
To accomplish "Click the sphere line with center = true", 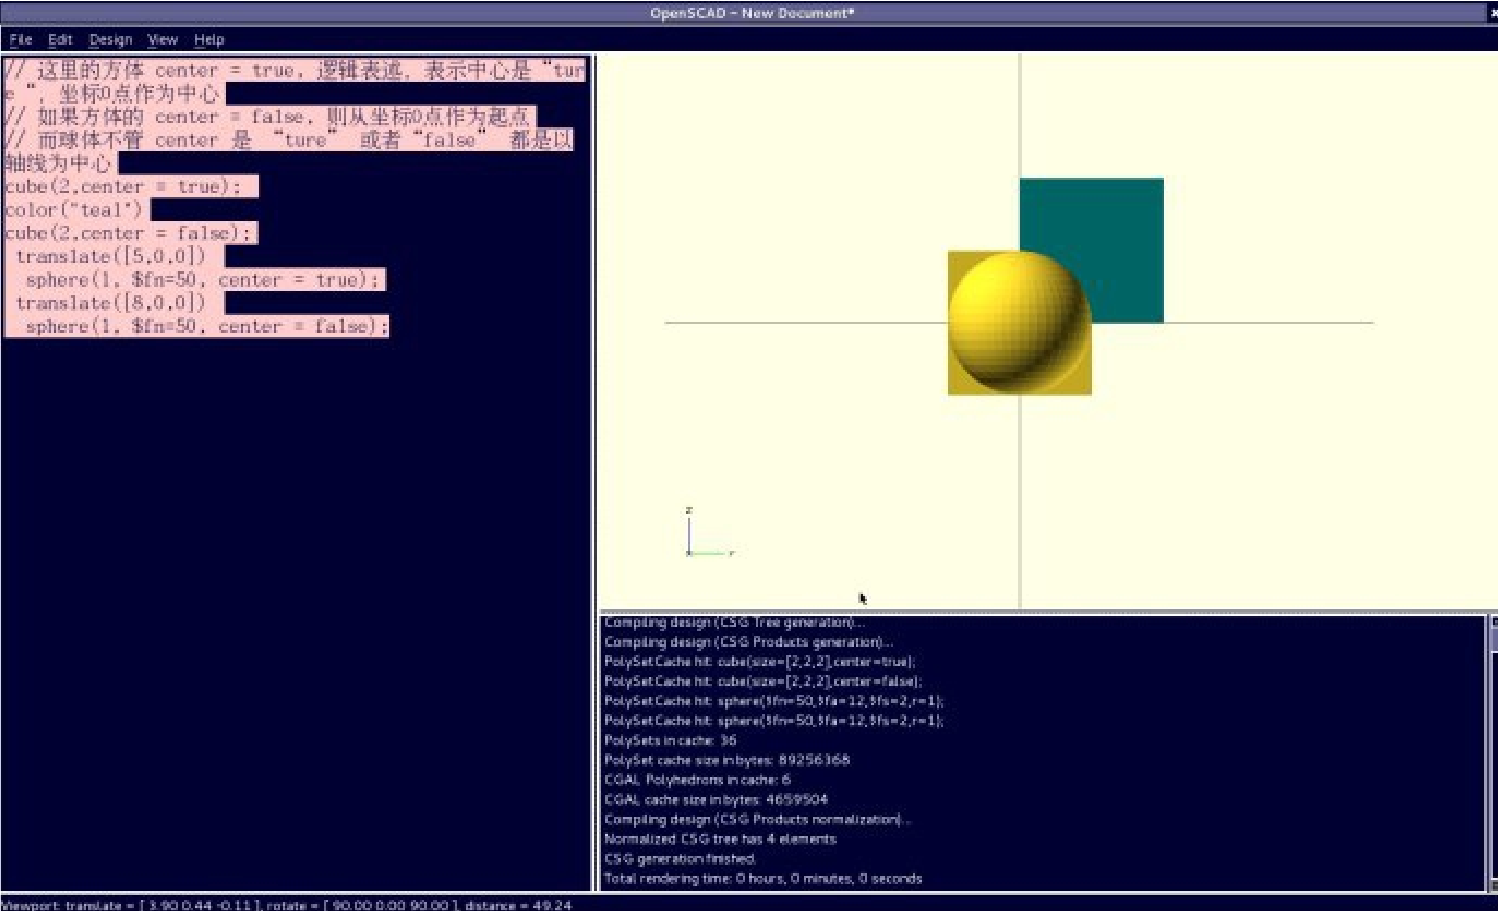I will click(x=202, y=280).
